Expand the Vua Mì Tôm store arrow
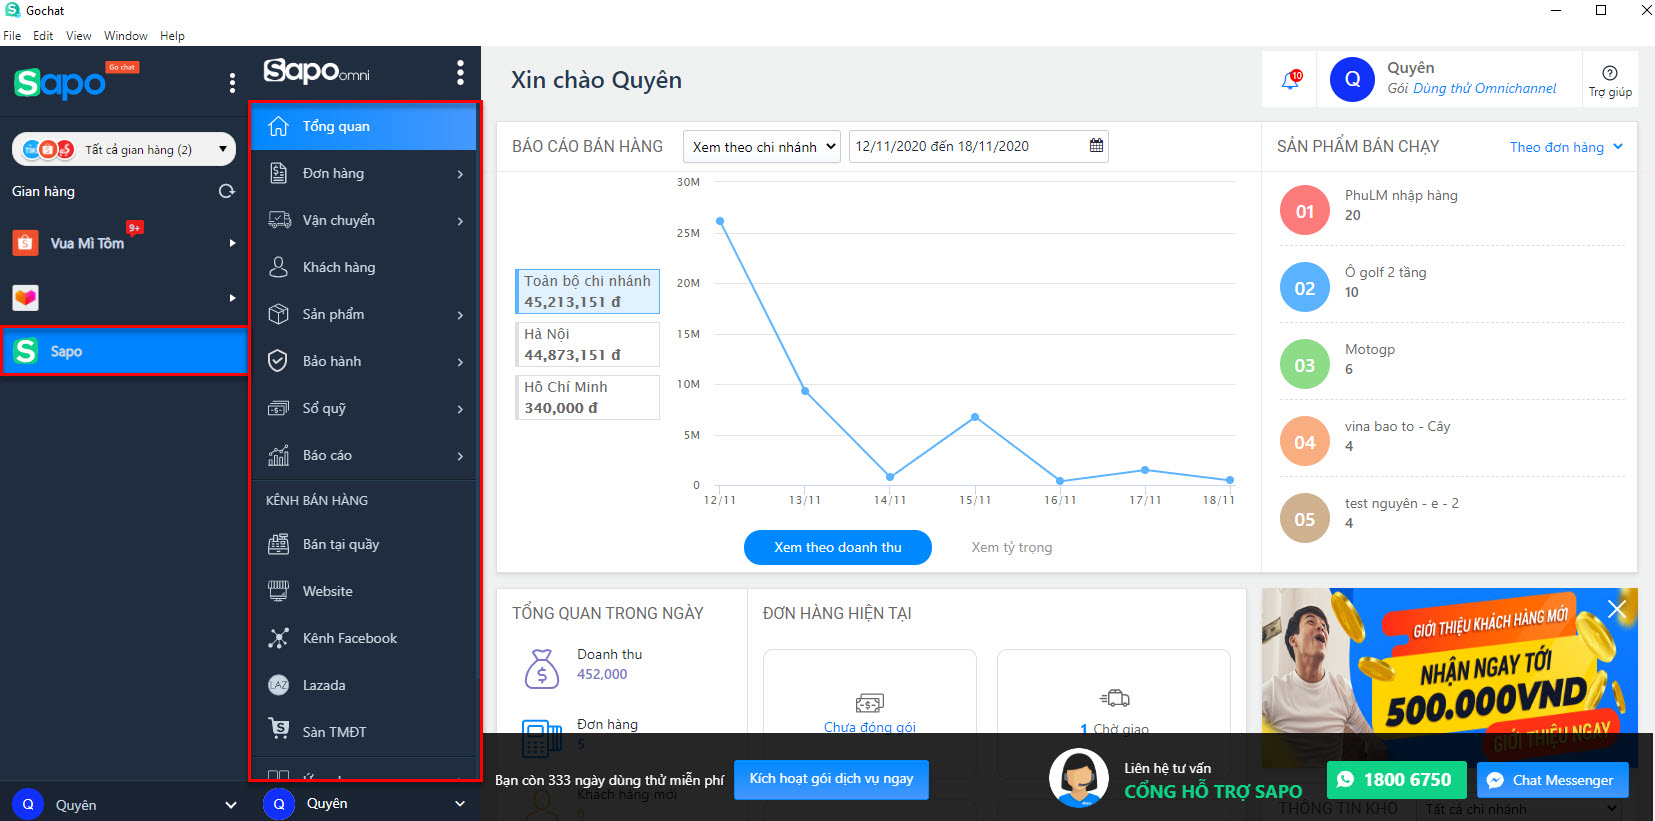 232,243
